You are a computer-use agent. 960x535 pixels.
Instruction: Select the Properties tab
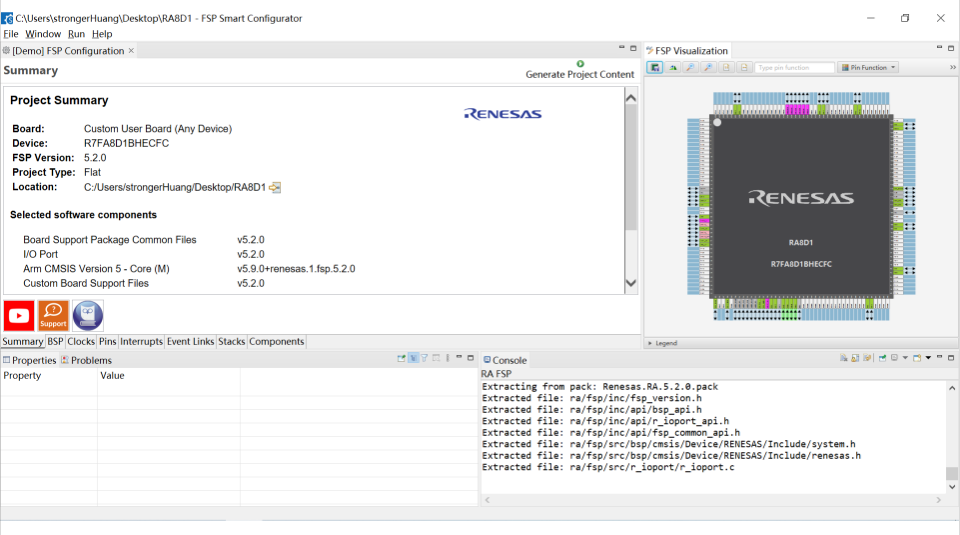point(29,360)
